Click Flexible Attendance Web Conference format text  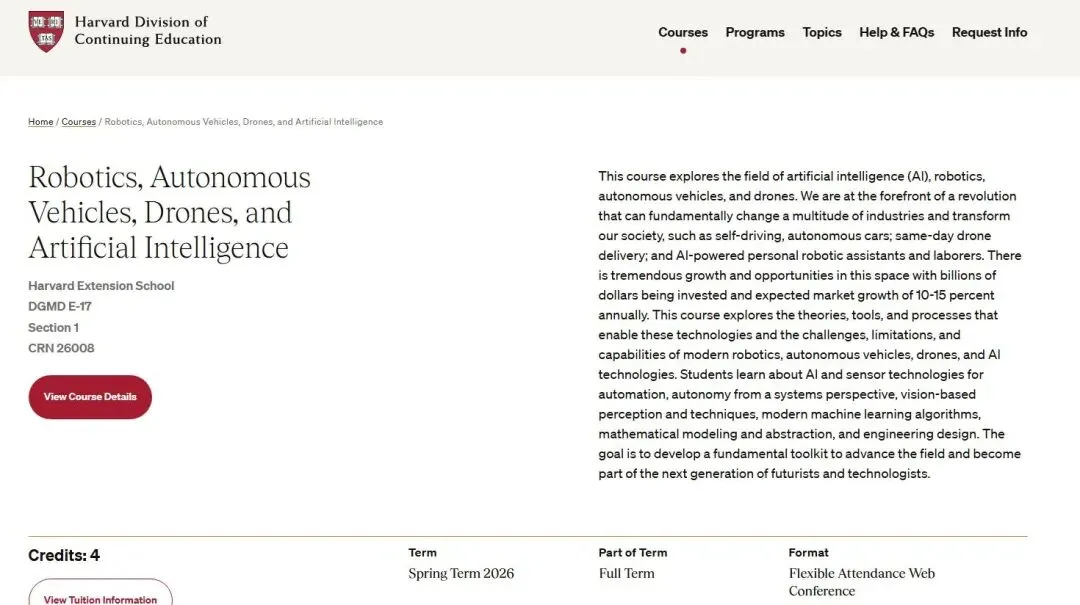pyautogui.click(x=862, y=582)
